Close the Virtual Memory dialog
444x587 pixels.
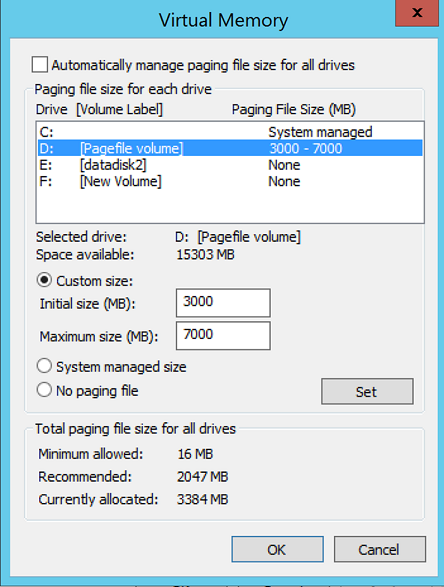pyautogui.click(x=417, y=13)
